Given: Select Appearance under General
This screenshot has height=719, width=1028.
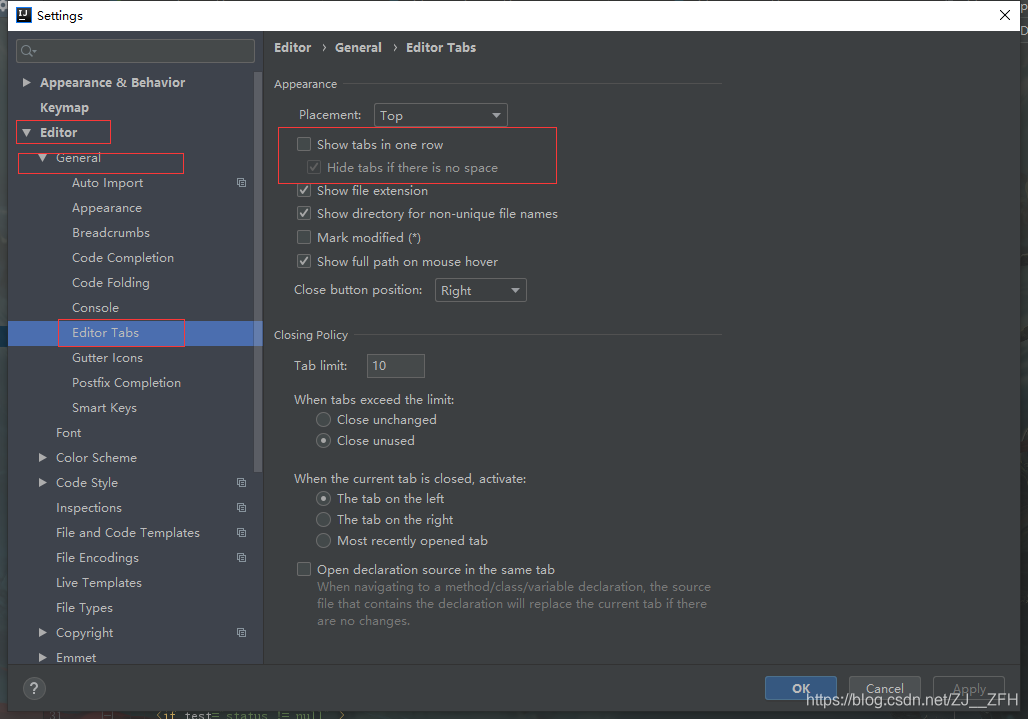Looking at the screenshot, I should (107, 208).
